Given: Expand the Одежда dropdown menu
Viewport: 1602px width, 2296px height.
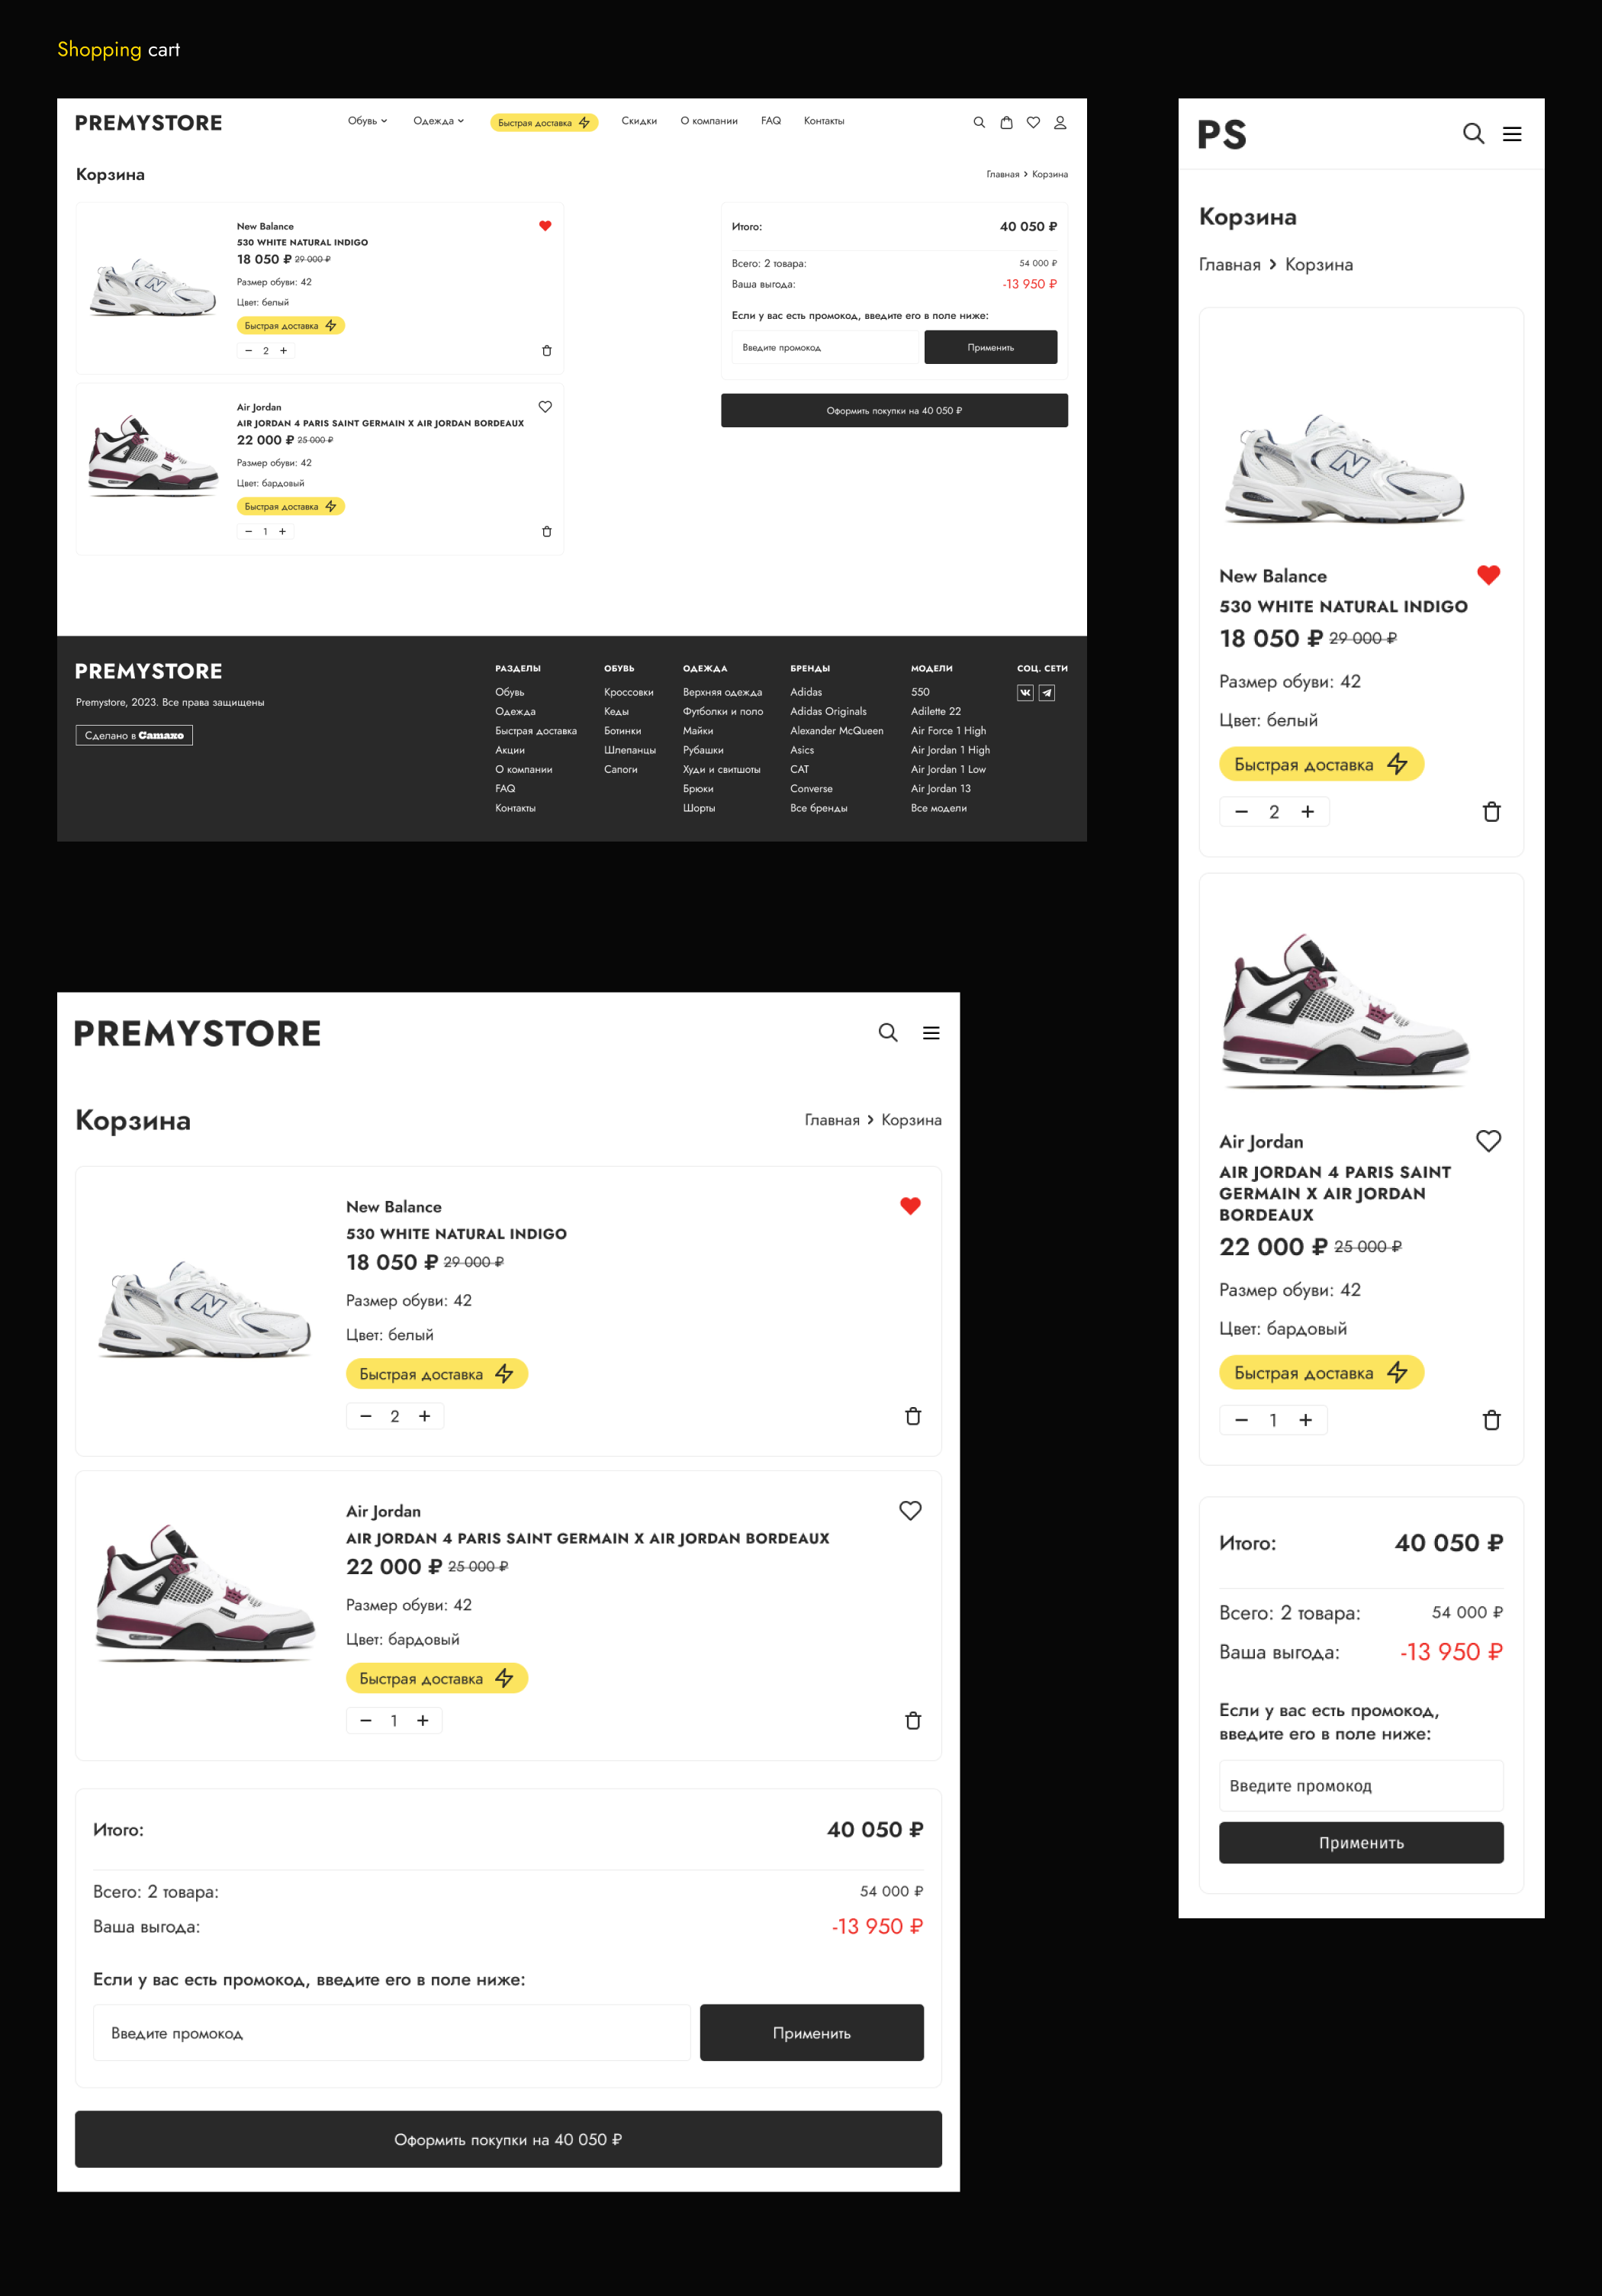Looking at the screenshot, I should [x=438, y=121].
